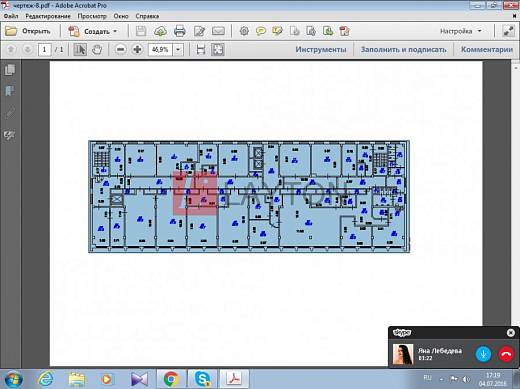Screen dimensions: 520x389
Task: Click the page number input field
Action: click(44, 50)
